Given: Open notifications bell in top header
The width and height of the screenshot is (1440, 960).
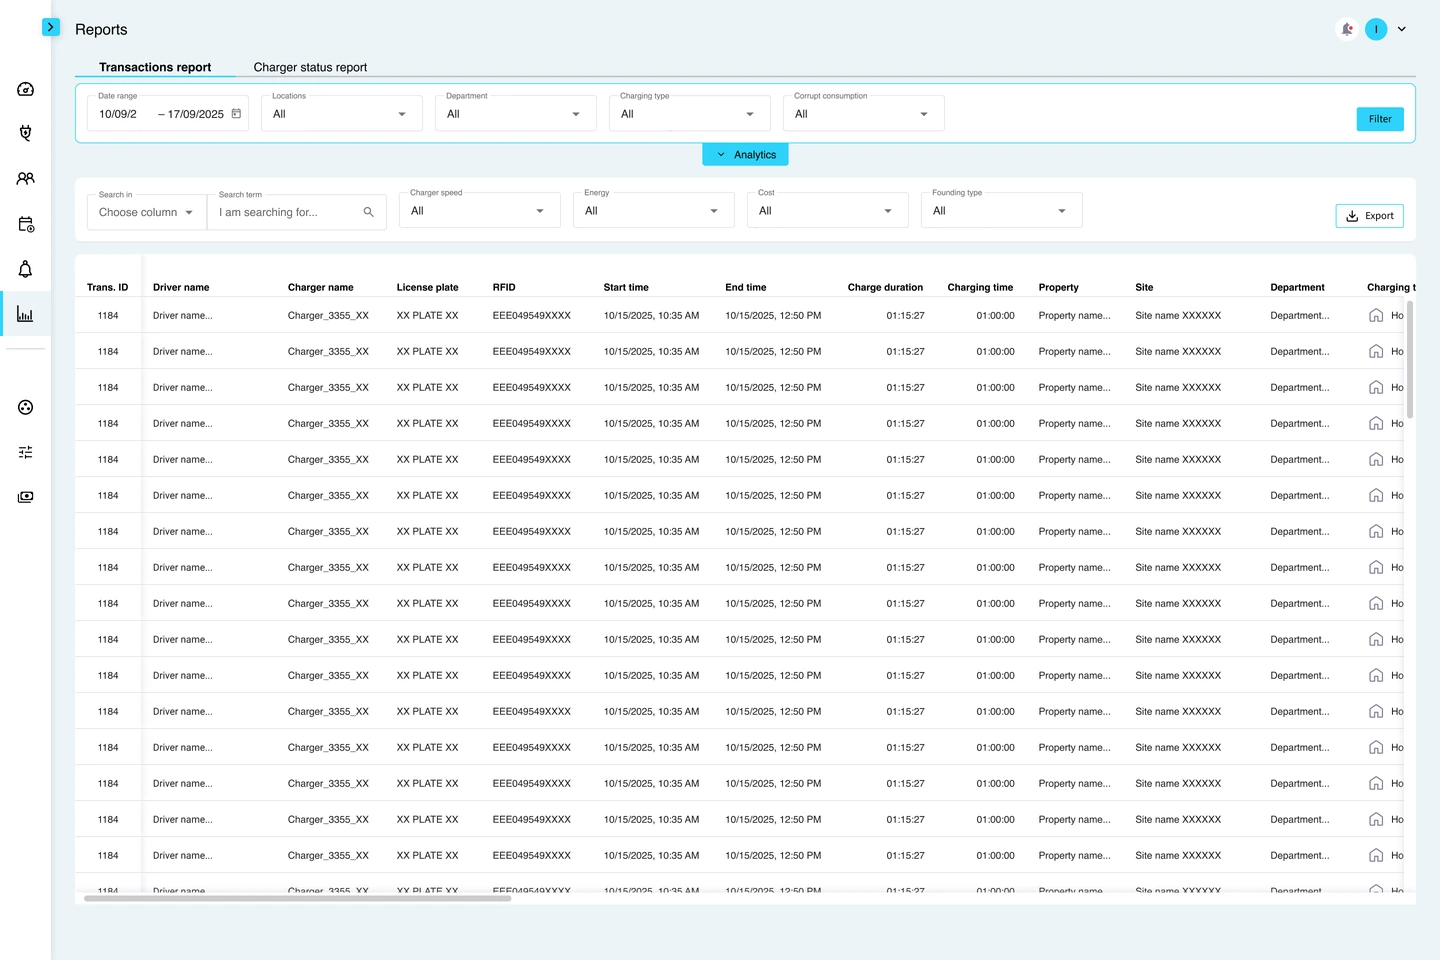Looking at the screenshot, I should tap(1347, 29).
